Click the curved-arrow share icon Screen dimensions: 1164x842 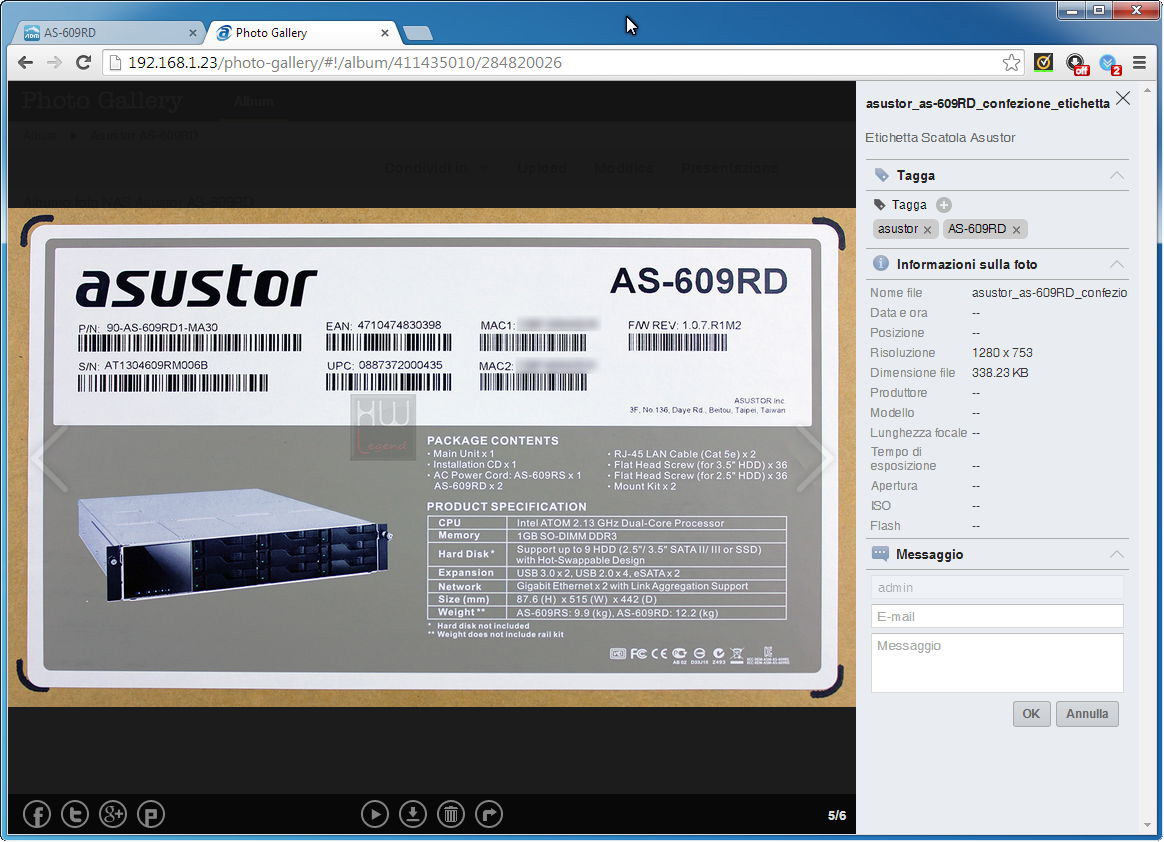click(x=488, y=815)
